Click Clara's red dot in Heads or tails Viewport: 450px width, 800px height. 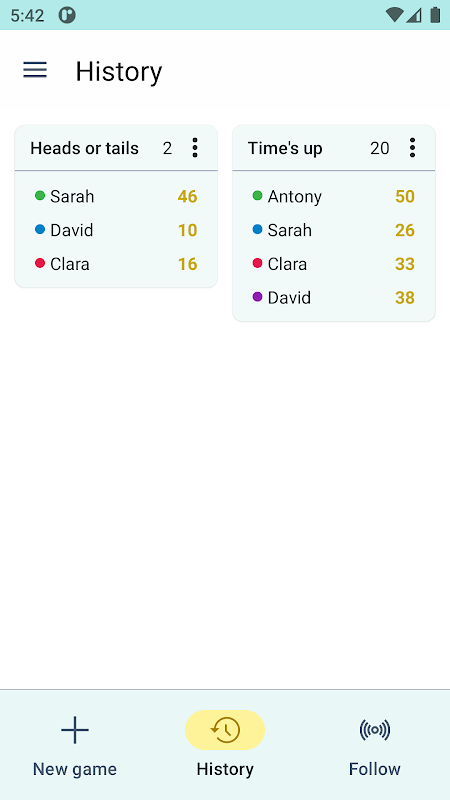pyautogui.click(x=40, y=263)
